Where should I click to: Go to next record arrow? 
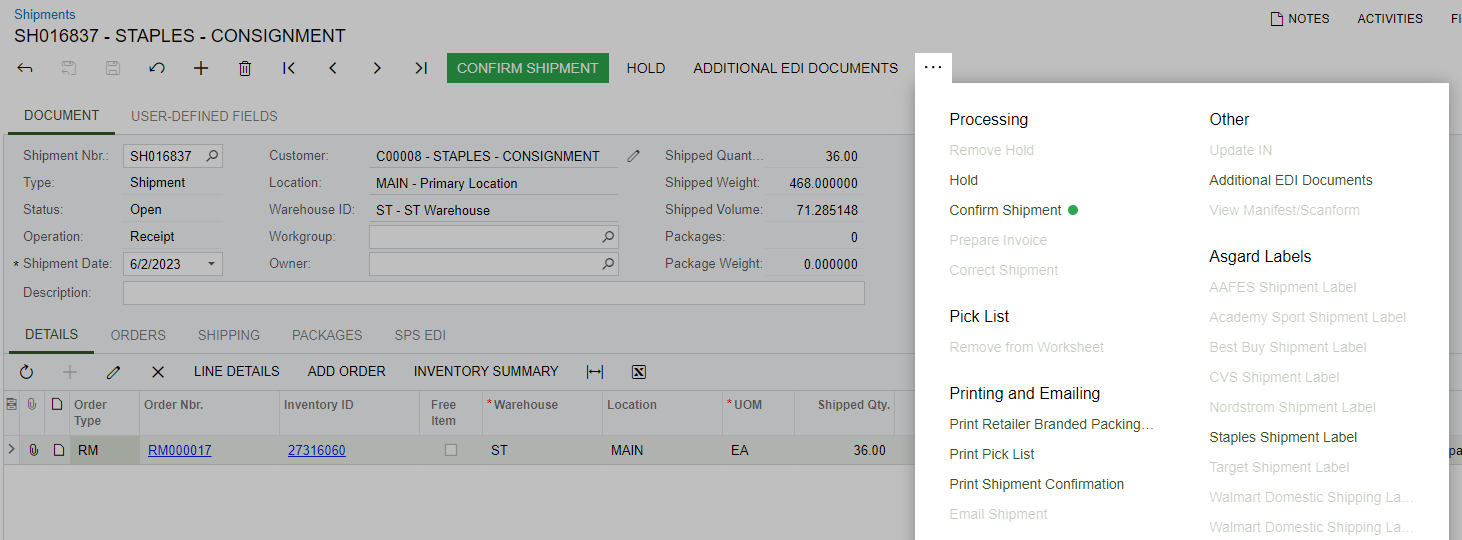click(377, 68)
